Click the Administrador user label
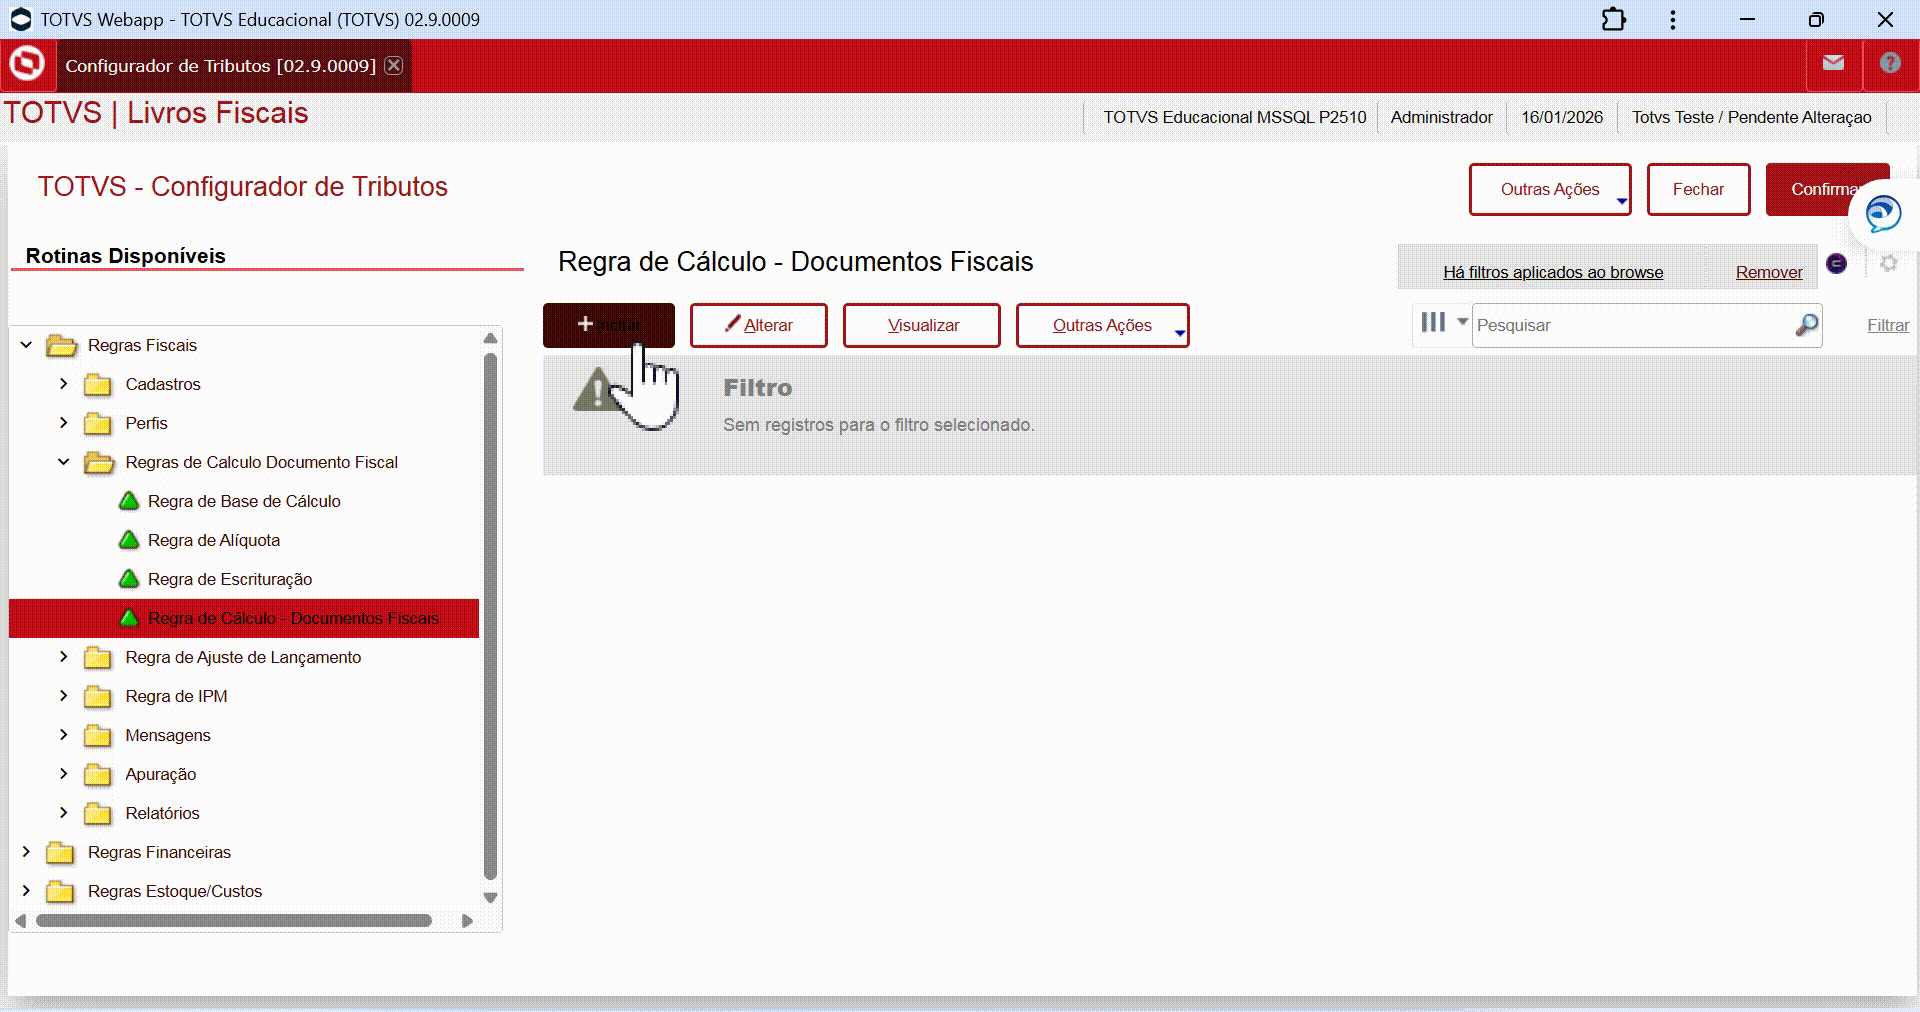Screen dimensions: 1920x1012 click(1441, 117)
